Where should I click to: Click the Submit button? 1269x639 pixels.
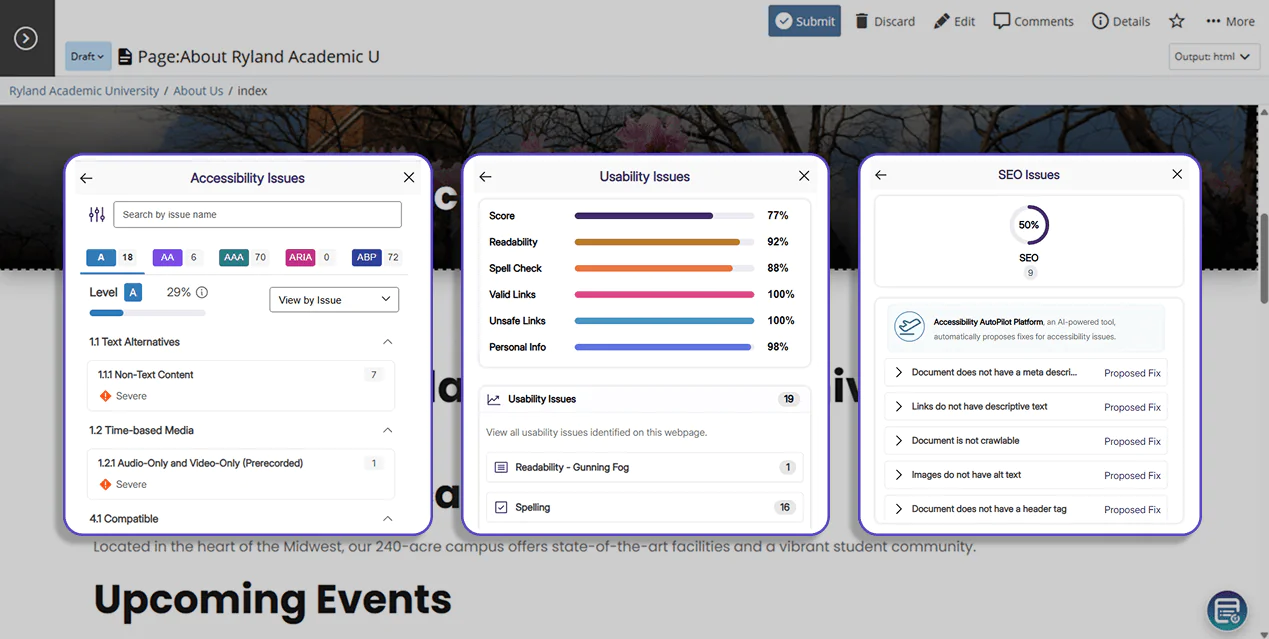pyautogui.click(x=804, y=20)
